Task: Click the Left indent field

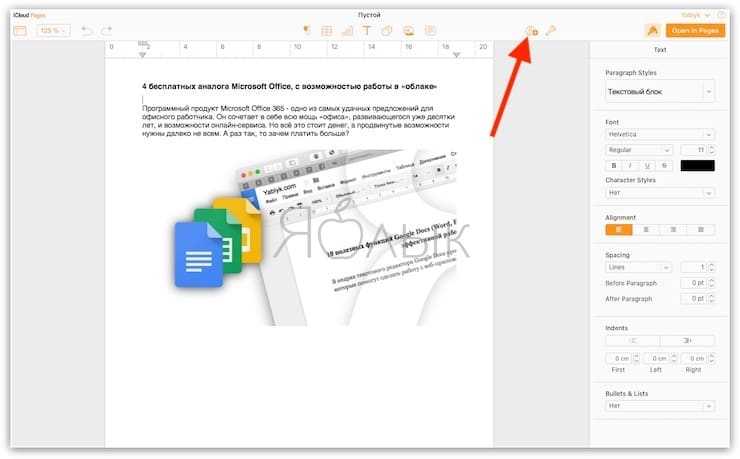Action: (x=656, y=359)
